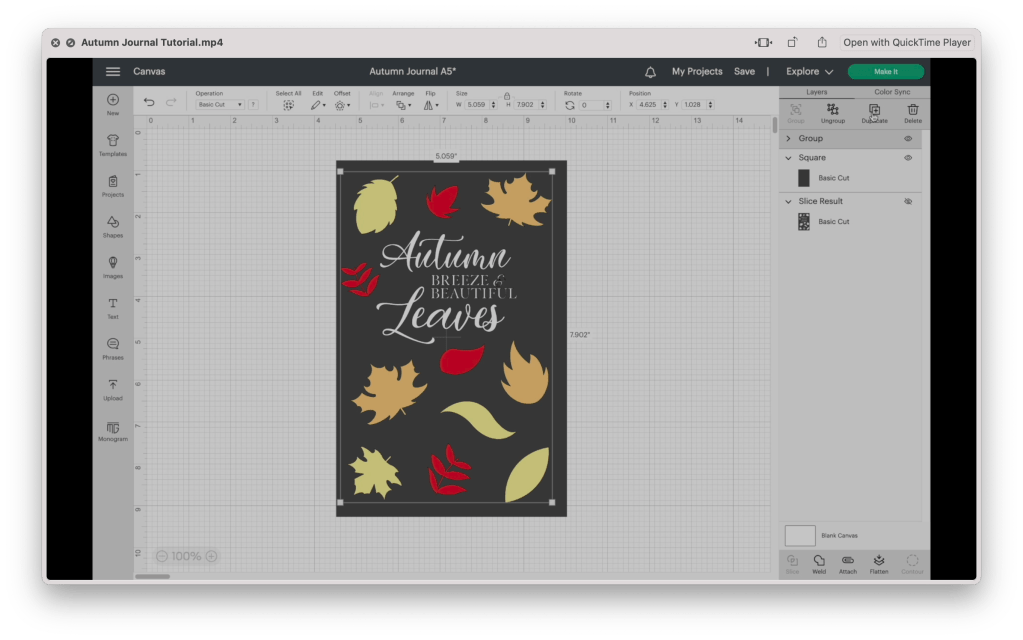Hide the Group layer visibility
Viewport: 1023px width, 640px height.
(x=908, y=139)
